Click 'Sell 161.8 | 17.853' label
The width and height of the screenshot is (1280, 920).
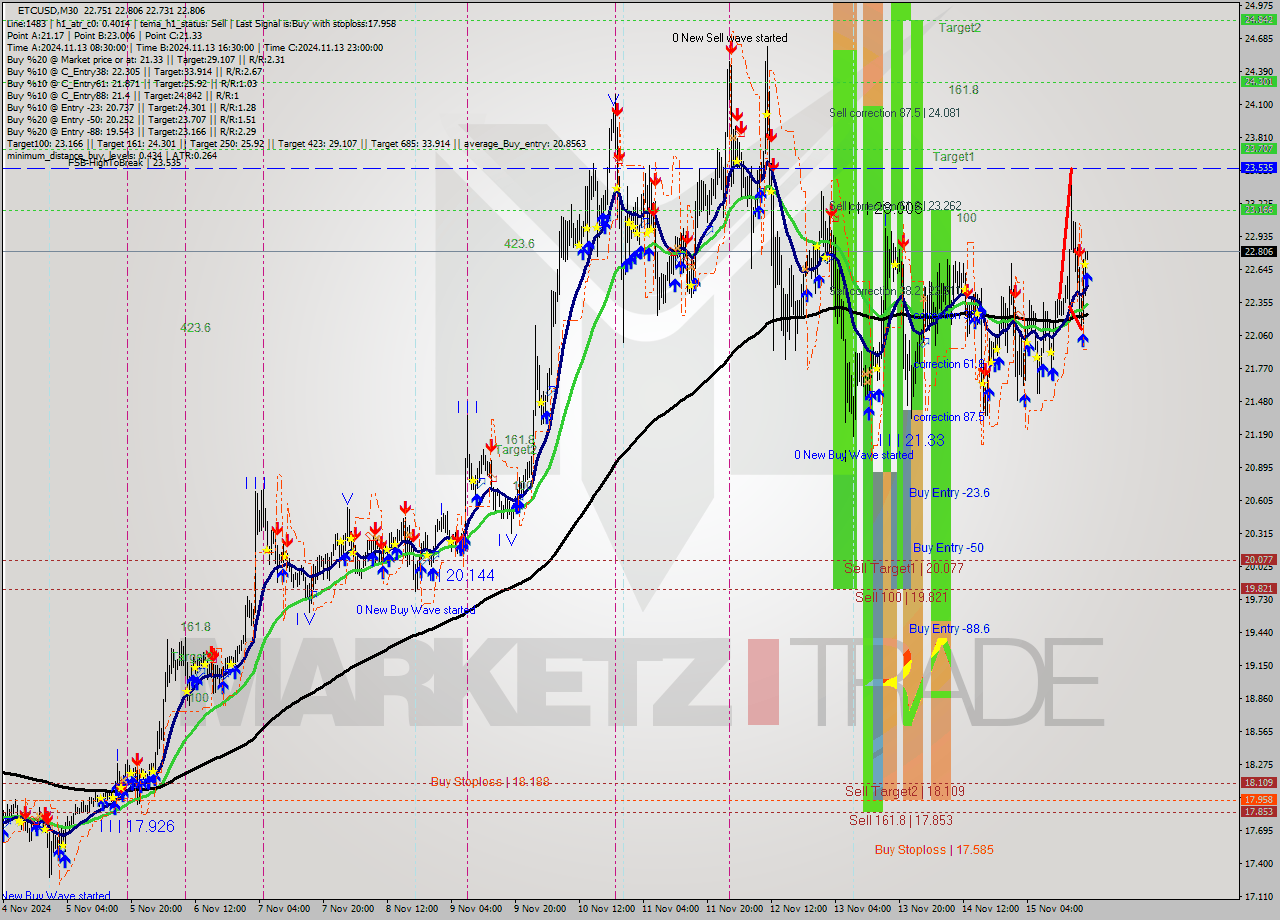[900, 820]
